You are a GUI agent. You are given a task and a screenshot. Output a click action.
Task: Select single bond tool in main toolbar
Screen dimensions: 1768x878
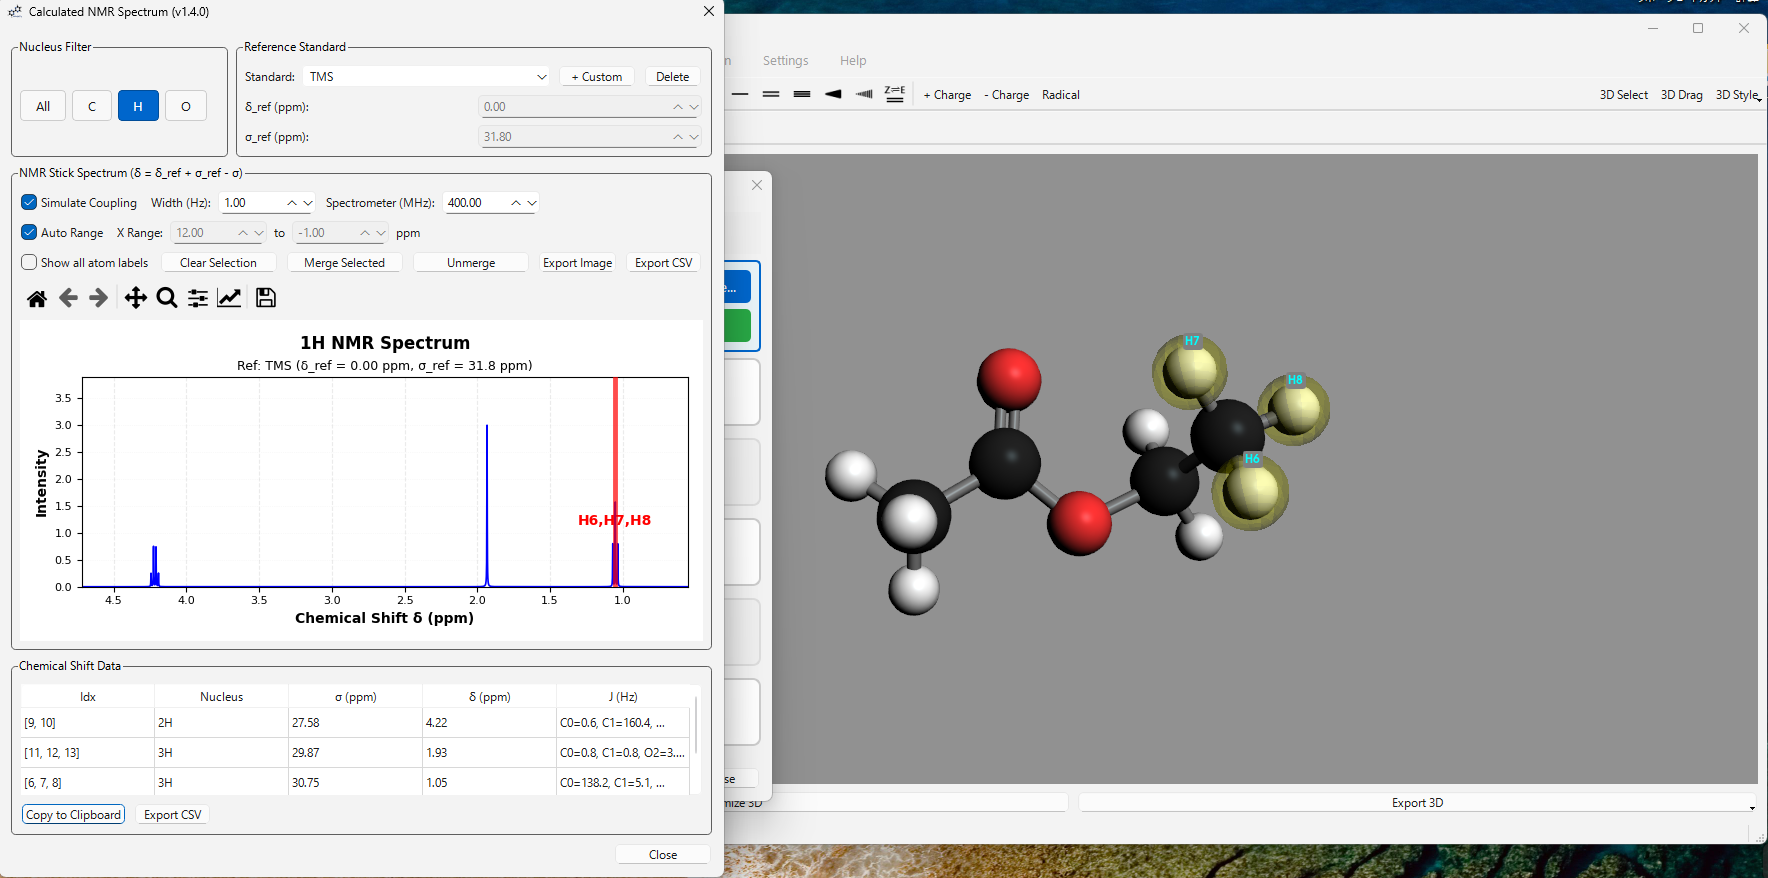pyautogui.click(x=740, y=95)
